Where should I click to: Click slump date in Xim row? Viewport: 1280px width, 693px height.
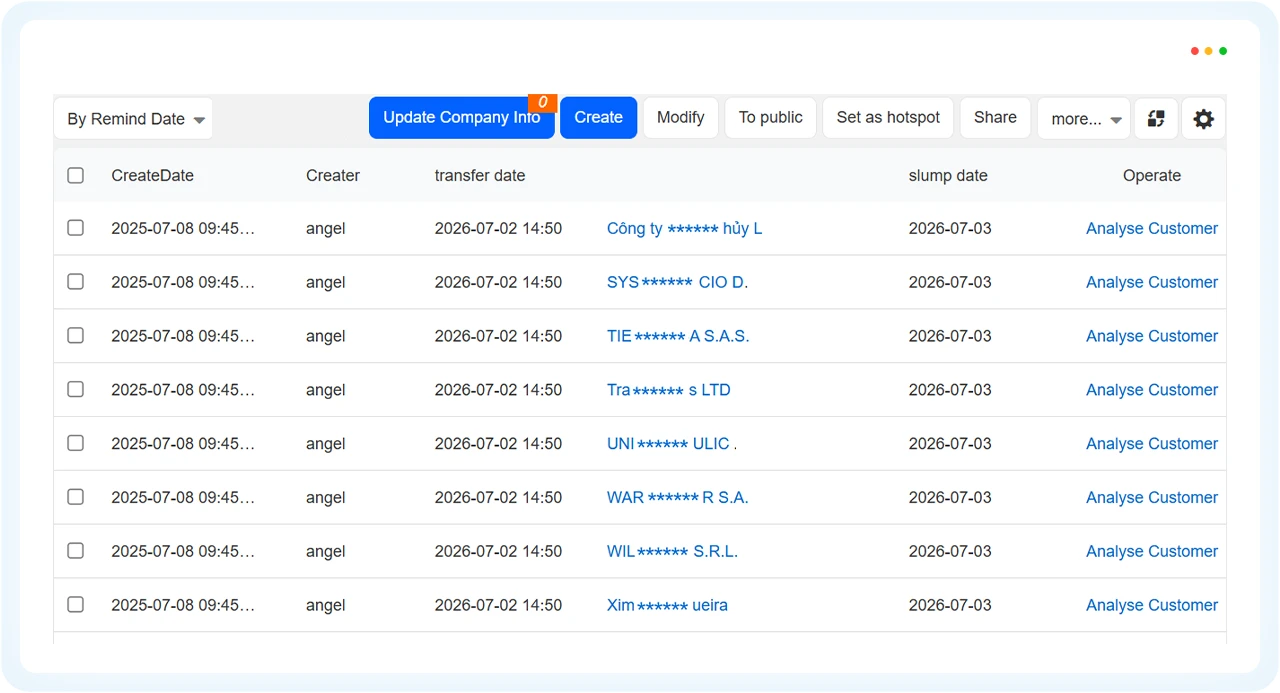[x=950, y=605]
